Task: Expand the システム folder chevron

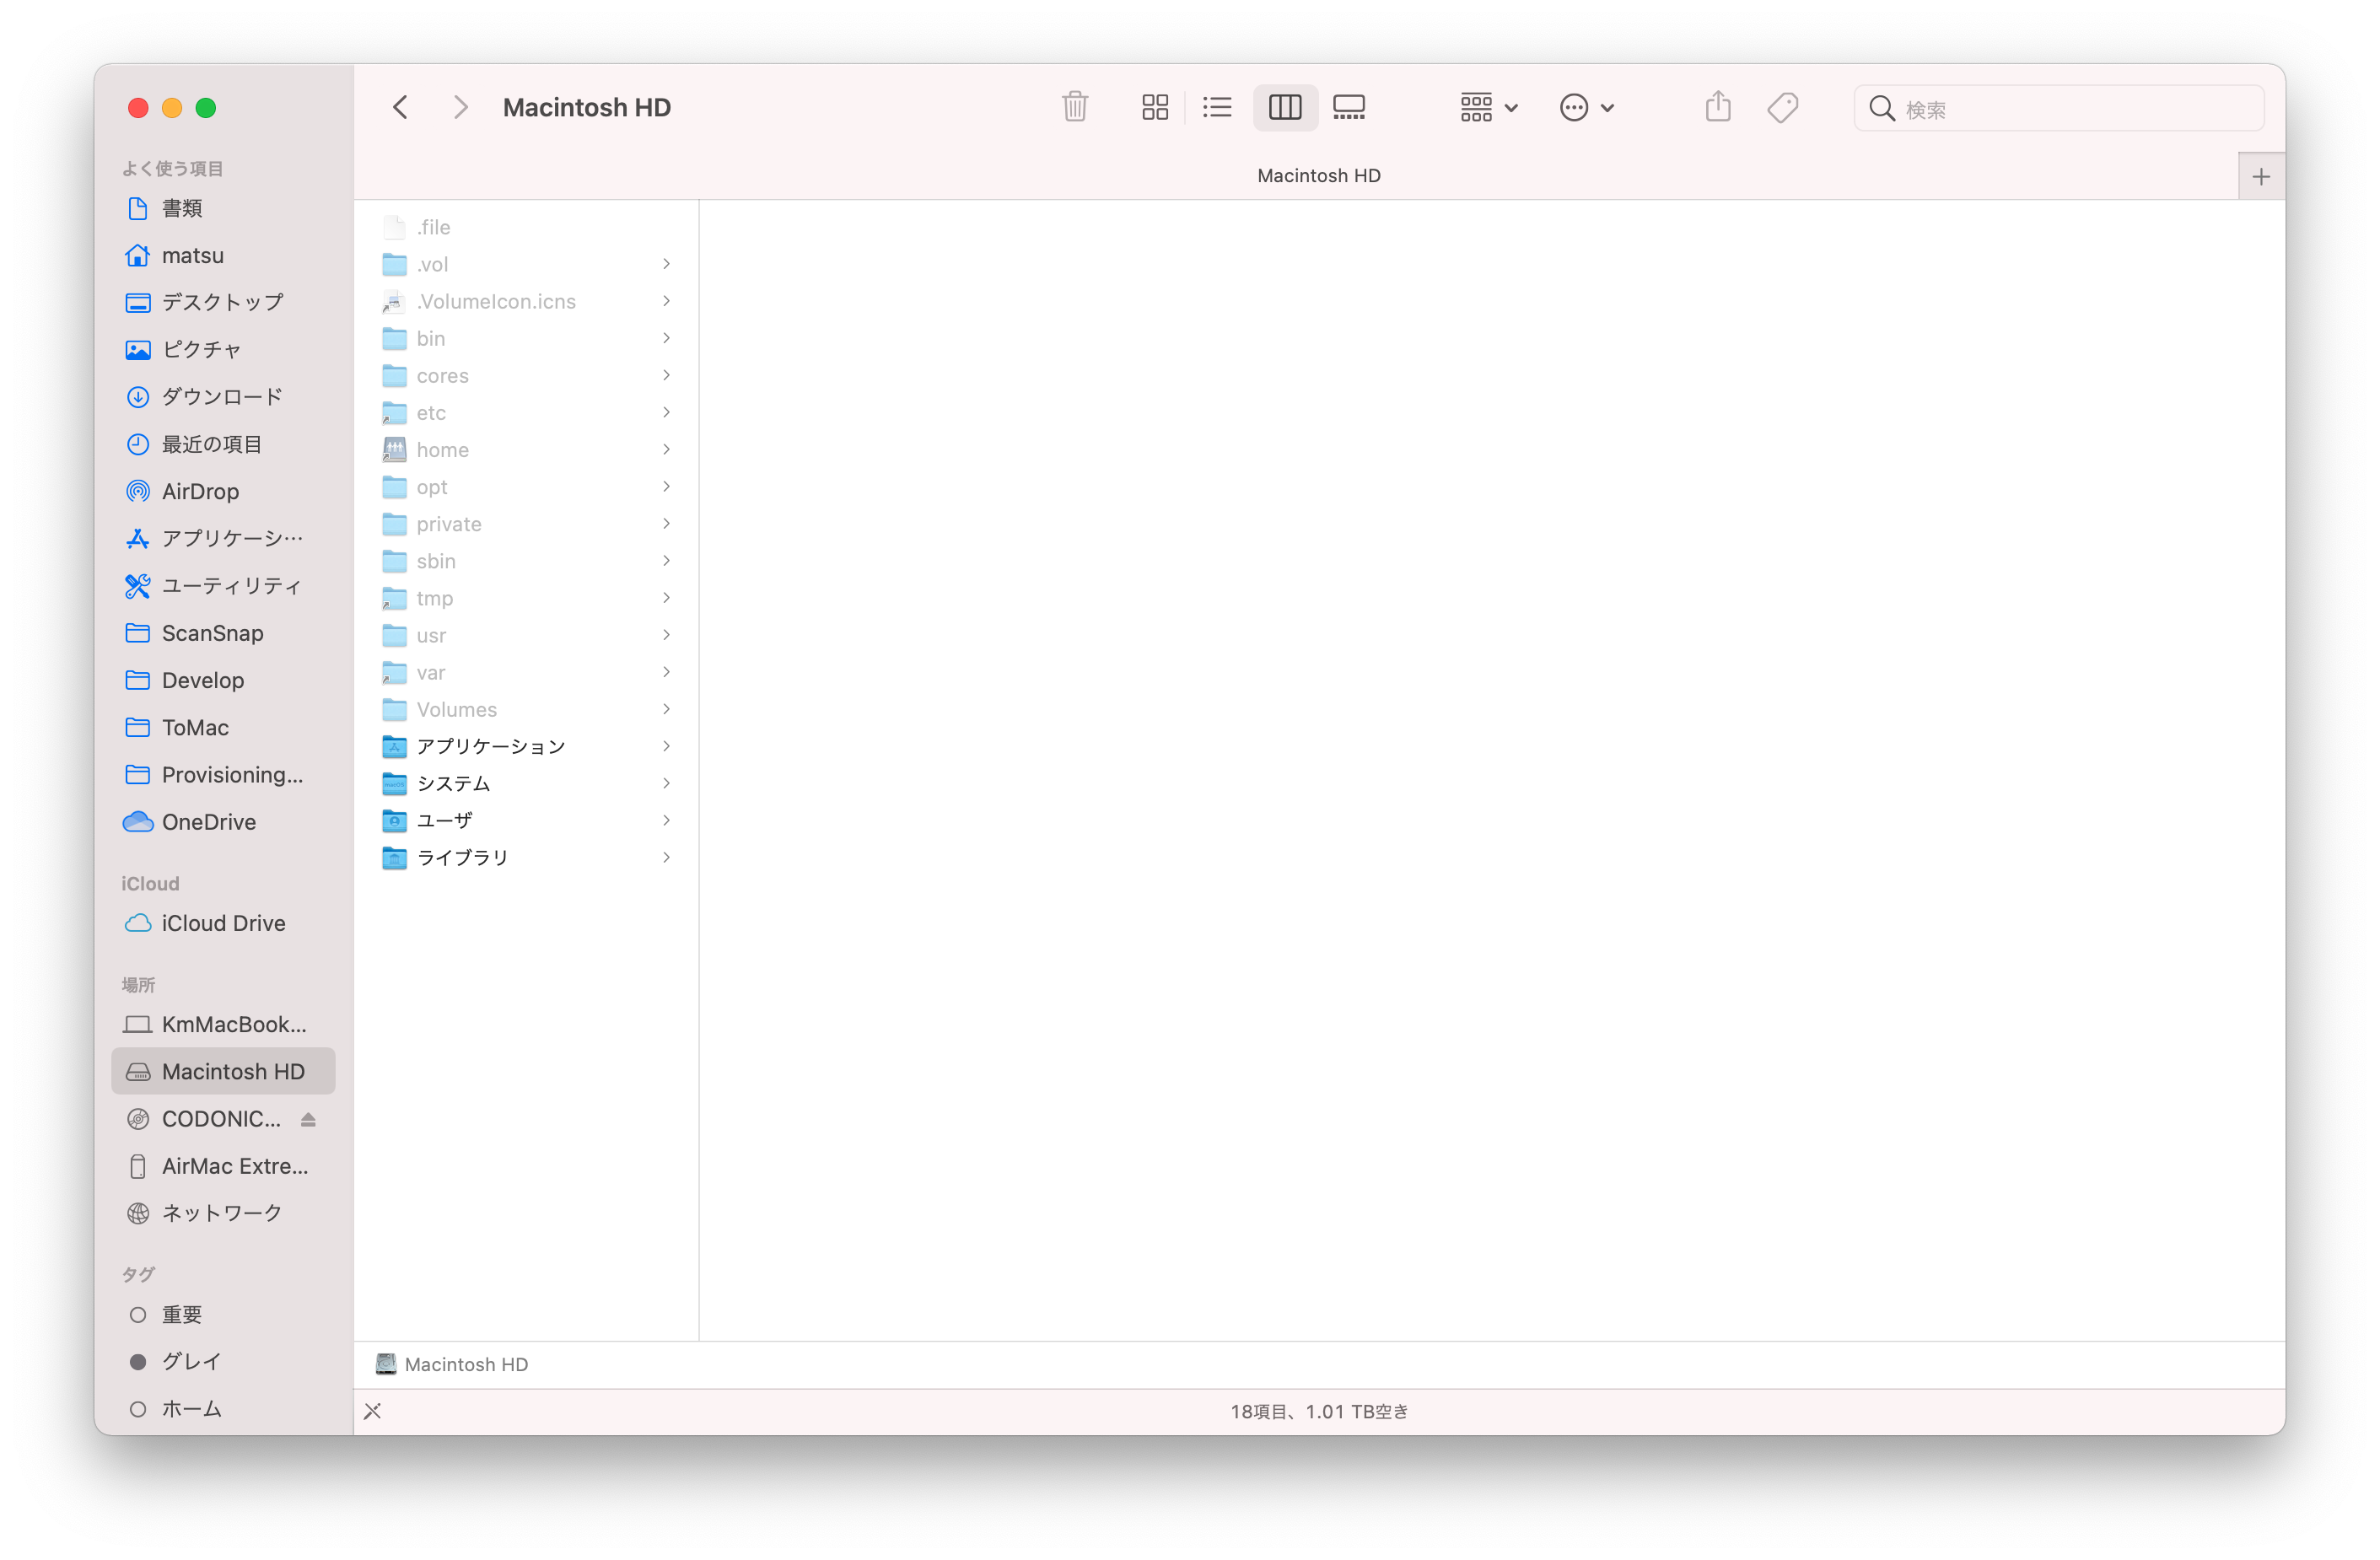Action: click(x=666, y=783)
